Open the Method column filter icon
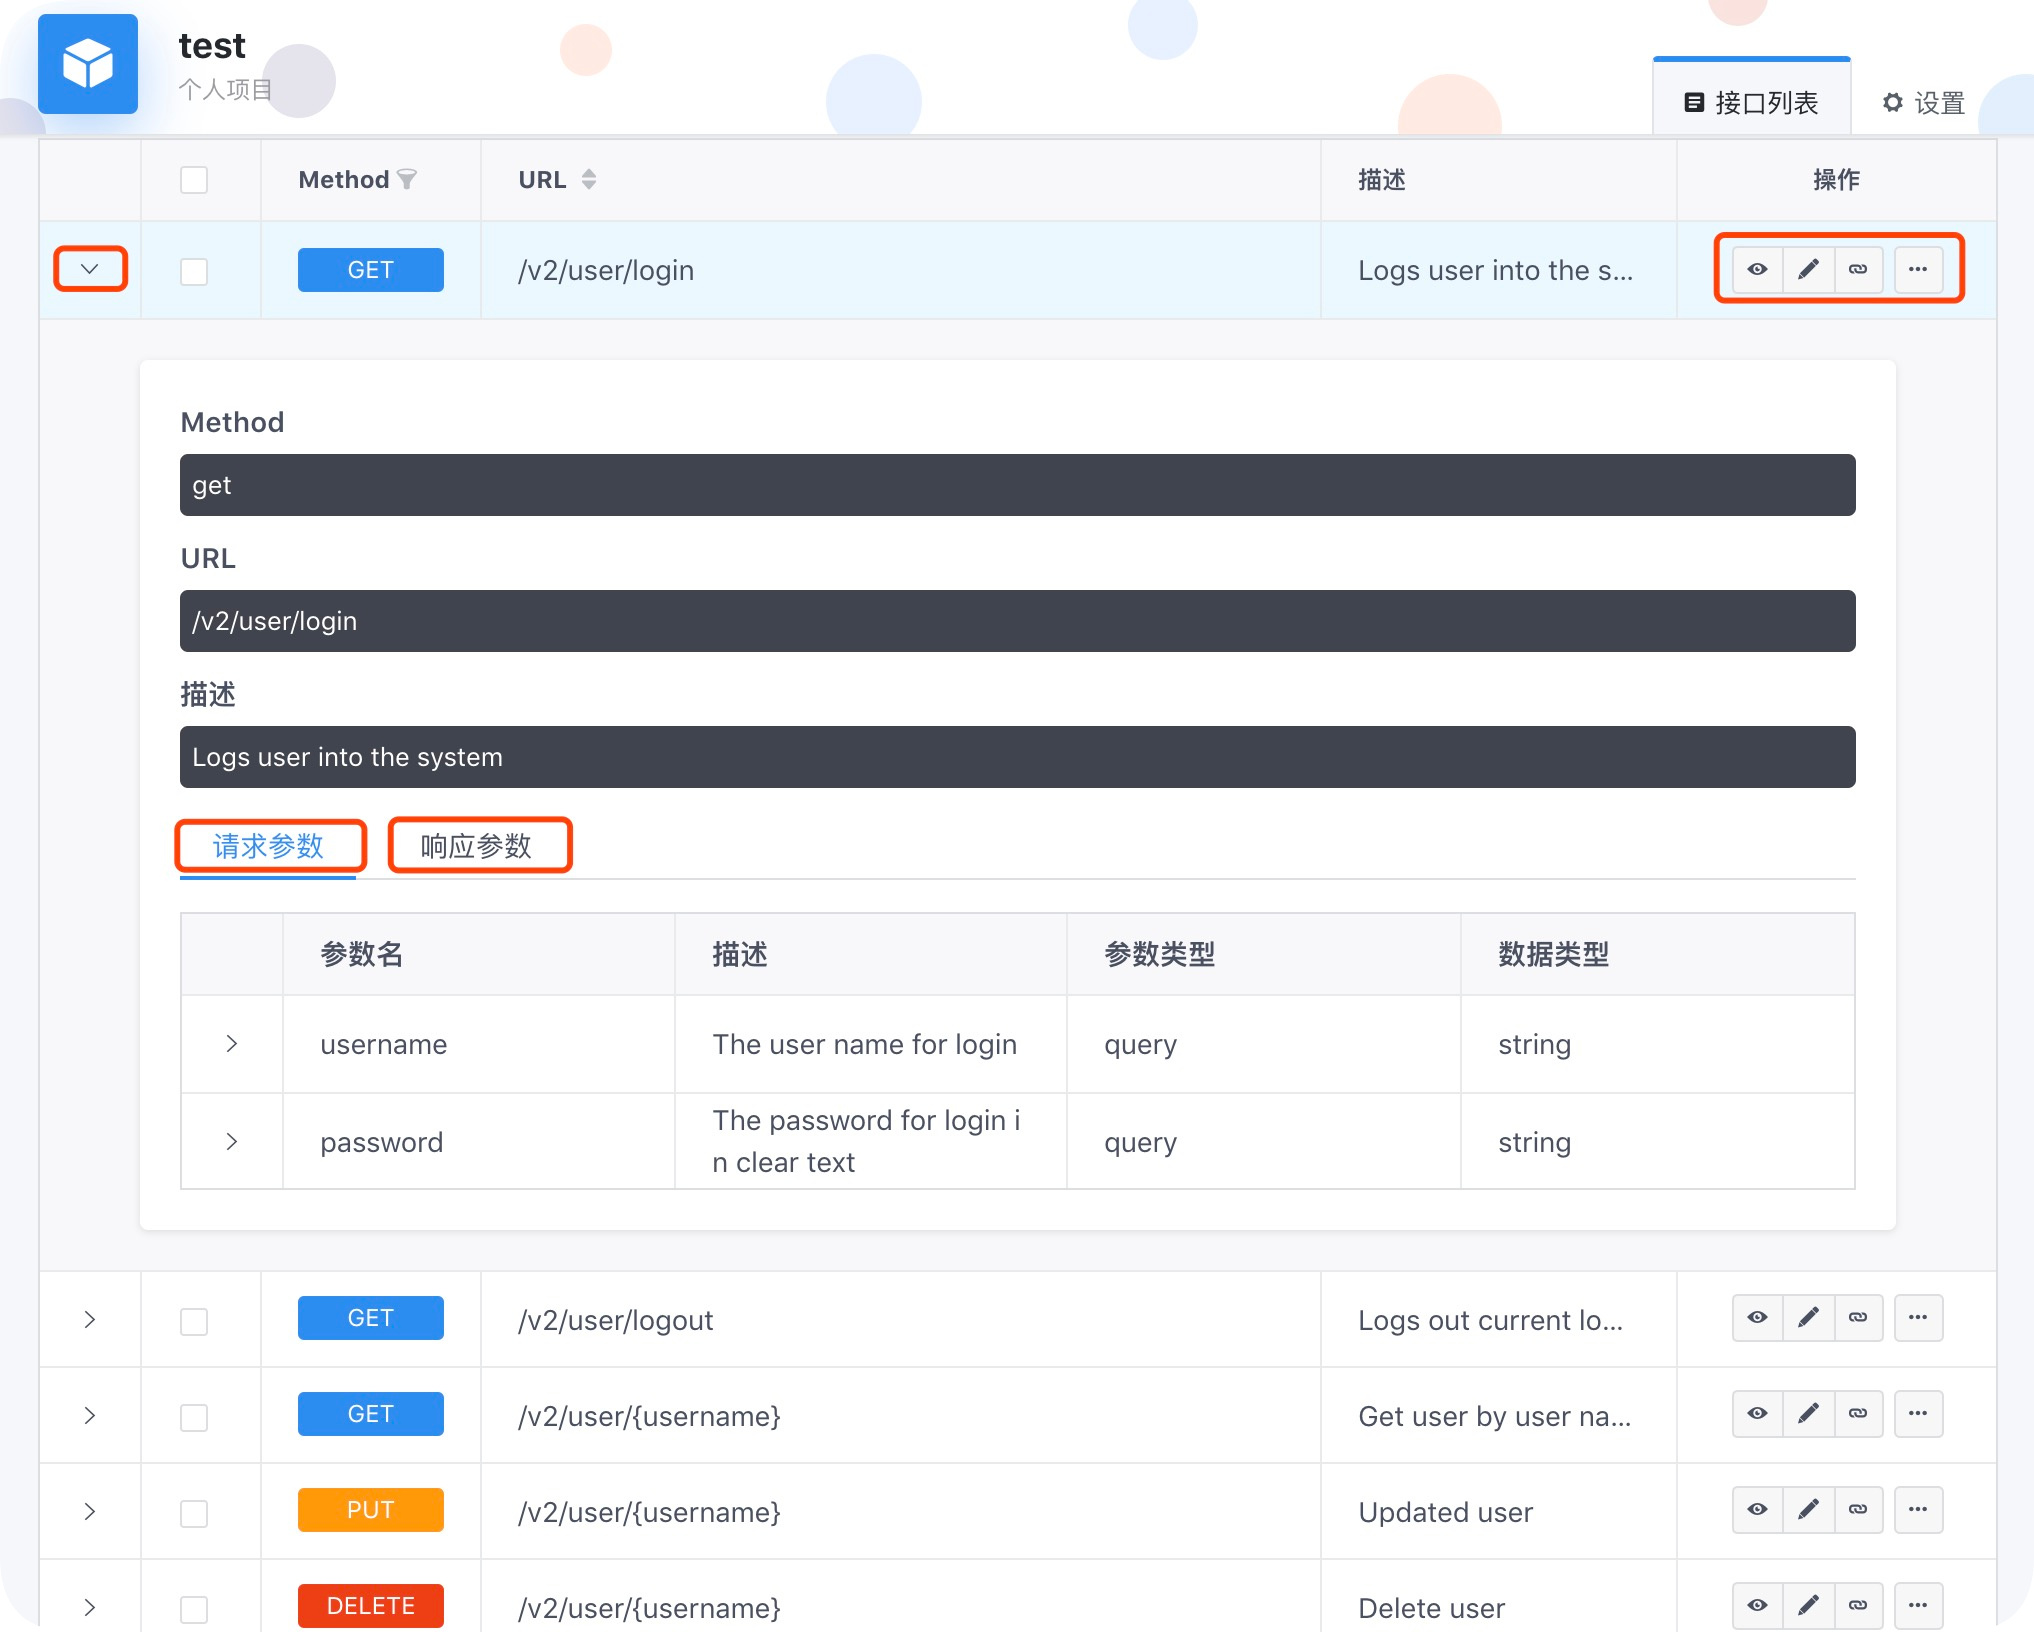 [x=408, y=179]
